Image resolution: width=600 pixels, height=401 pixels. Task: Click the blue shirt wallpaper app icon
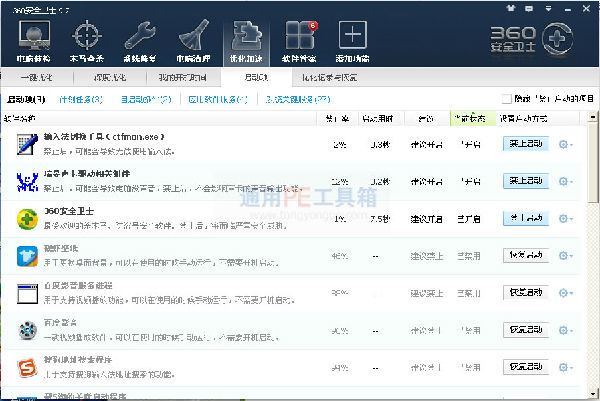(x=27, y=256)
